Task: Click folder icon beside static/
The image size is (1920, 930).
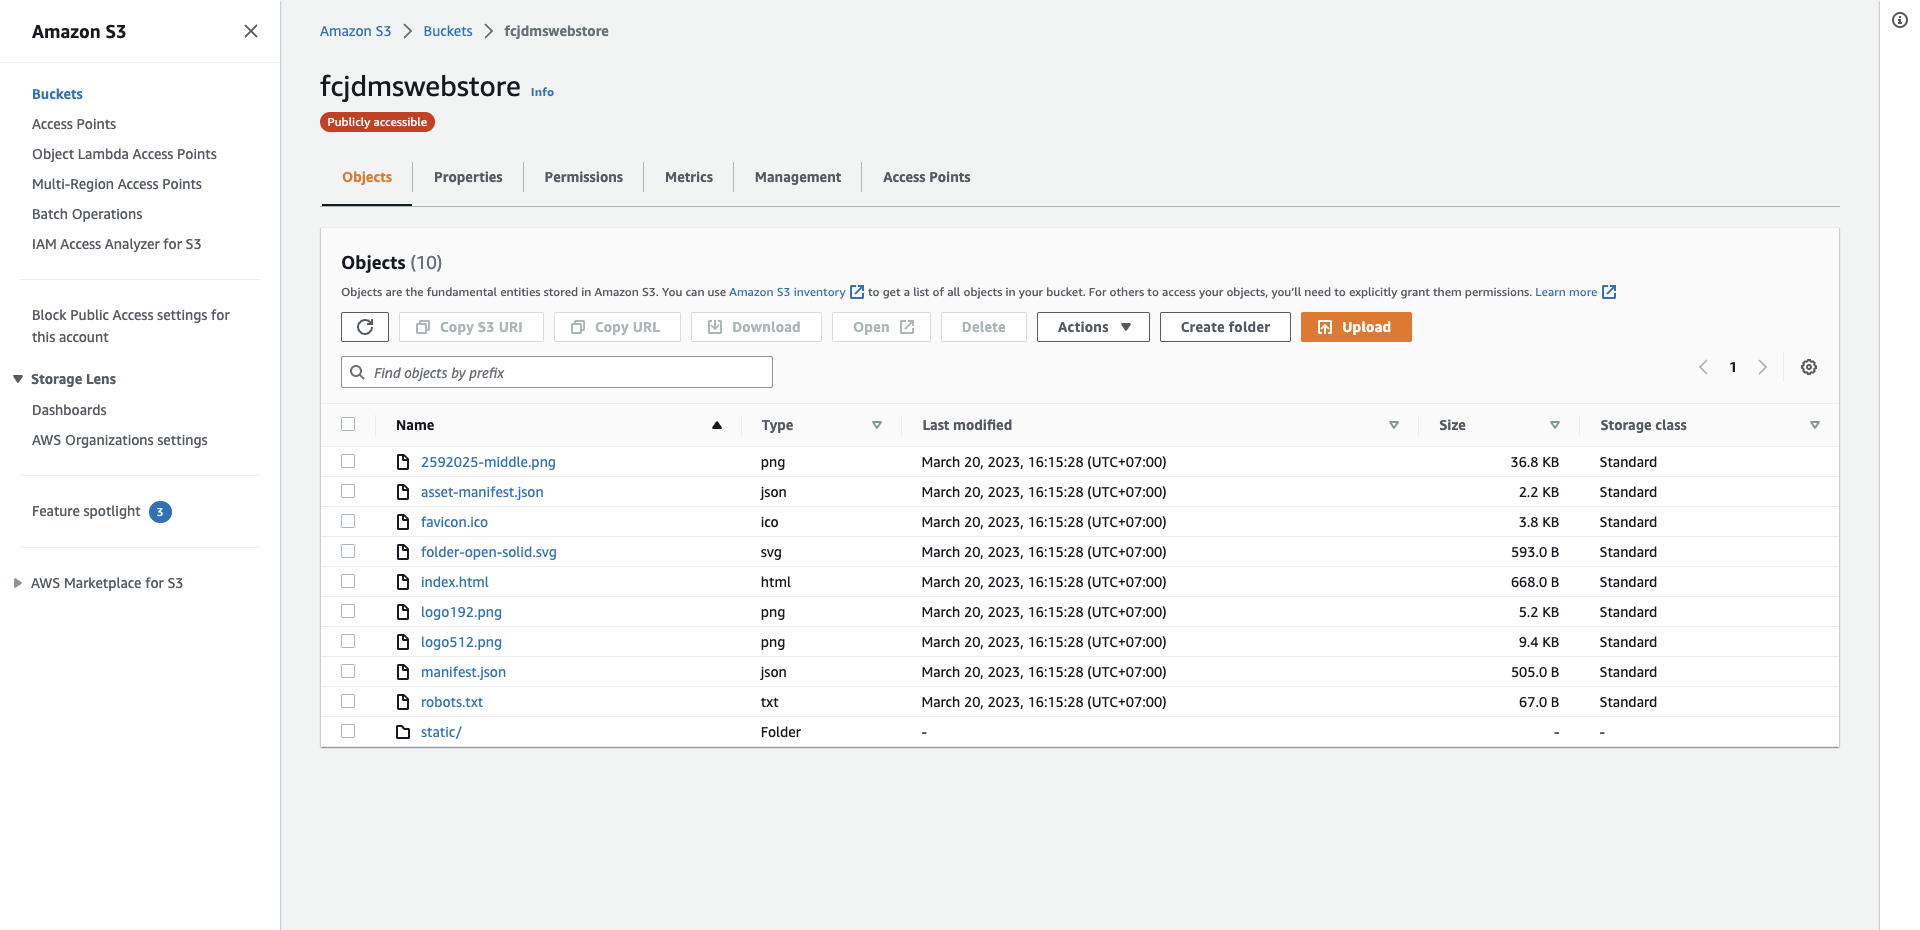Action: tap(403, 732)
